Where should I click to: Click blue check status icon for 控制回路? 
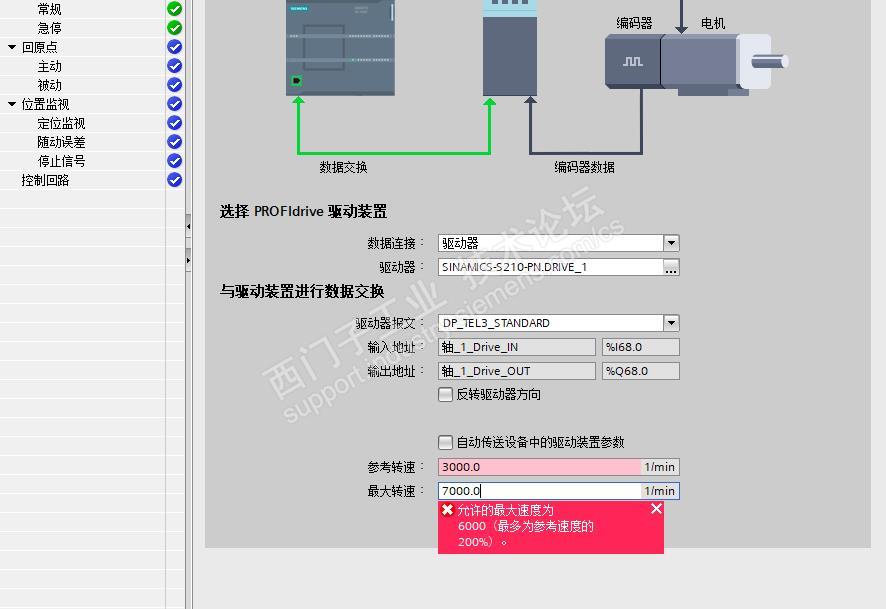click(175, 180)
